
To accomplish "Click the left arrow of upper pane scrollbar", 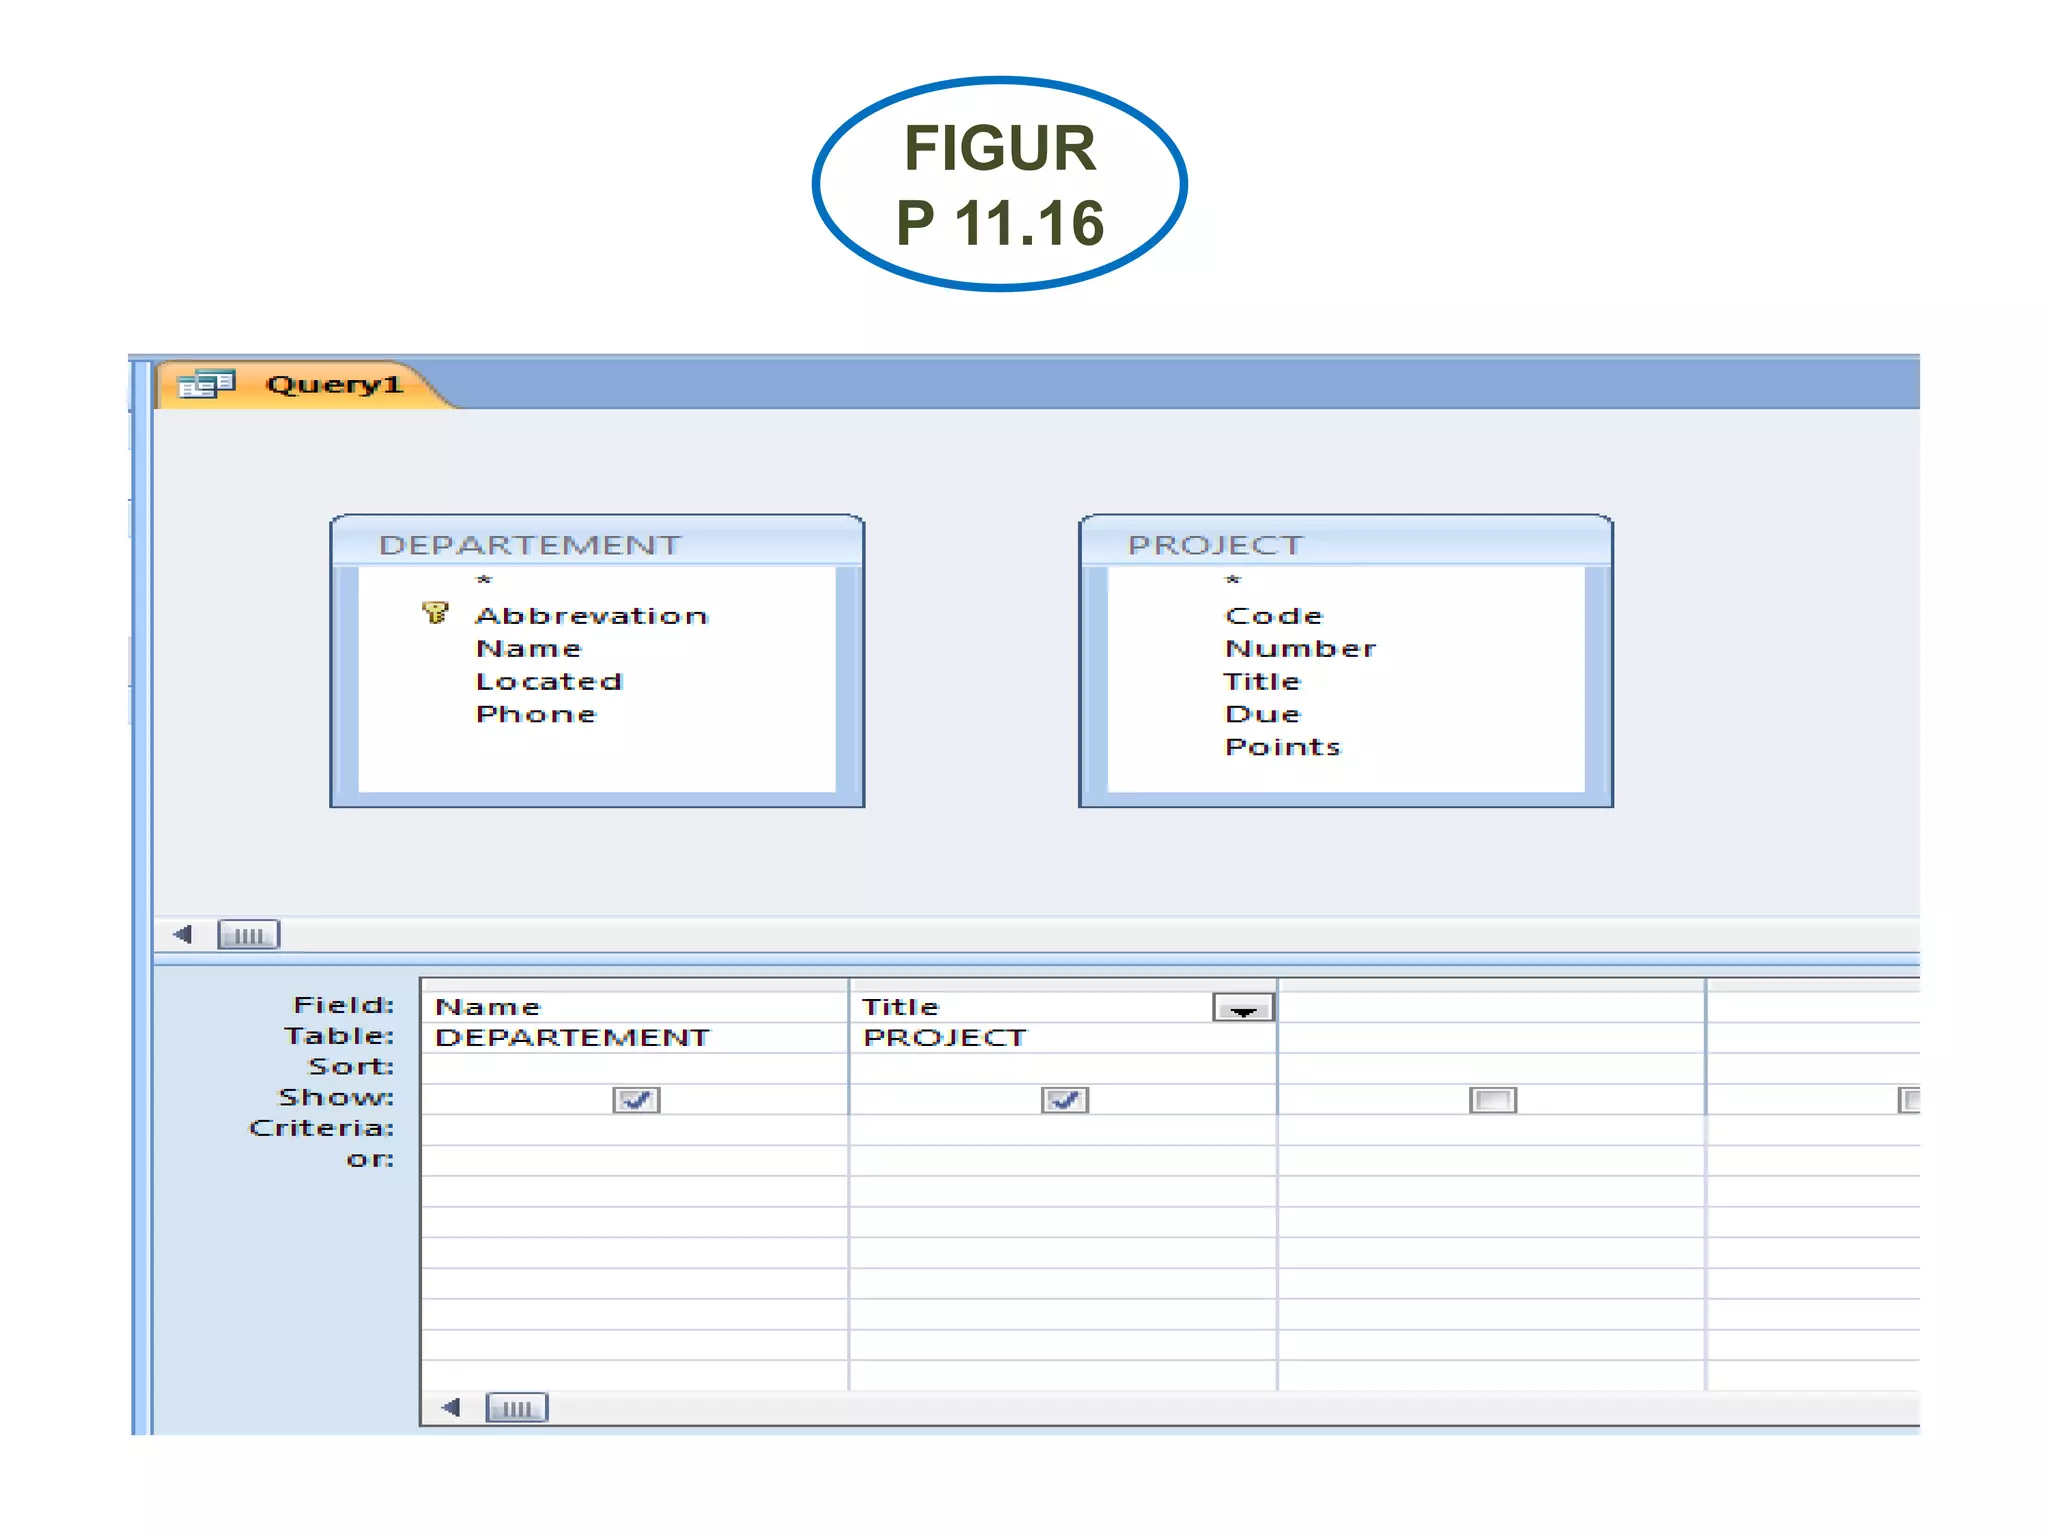I will 183,934.
